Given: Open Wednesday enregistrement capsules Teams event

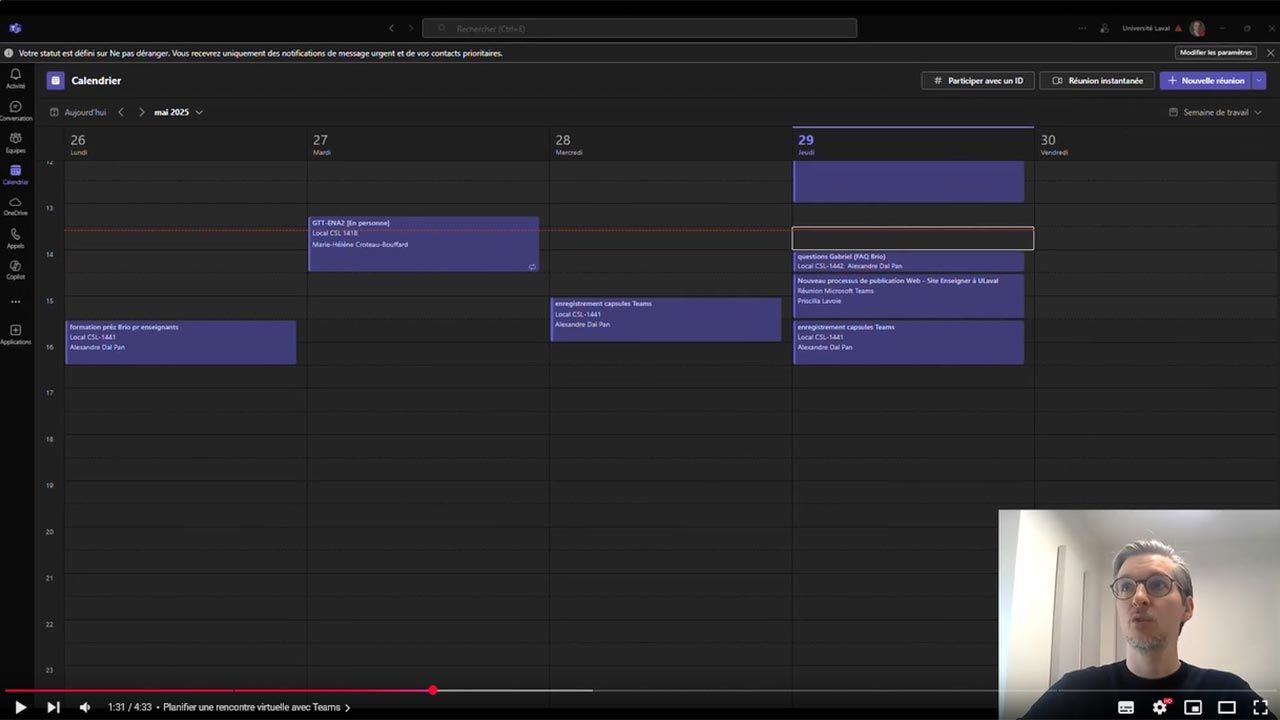Looking at the screenshot, I should [666, 319].
